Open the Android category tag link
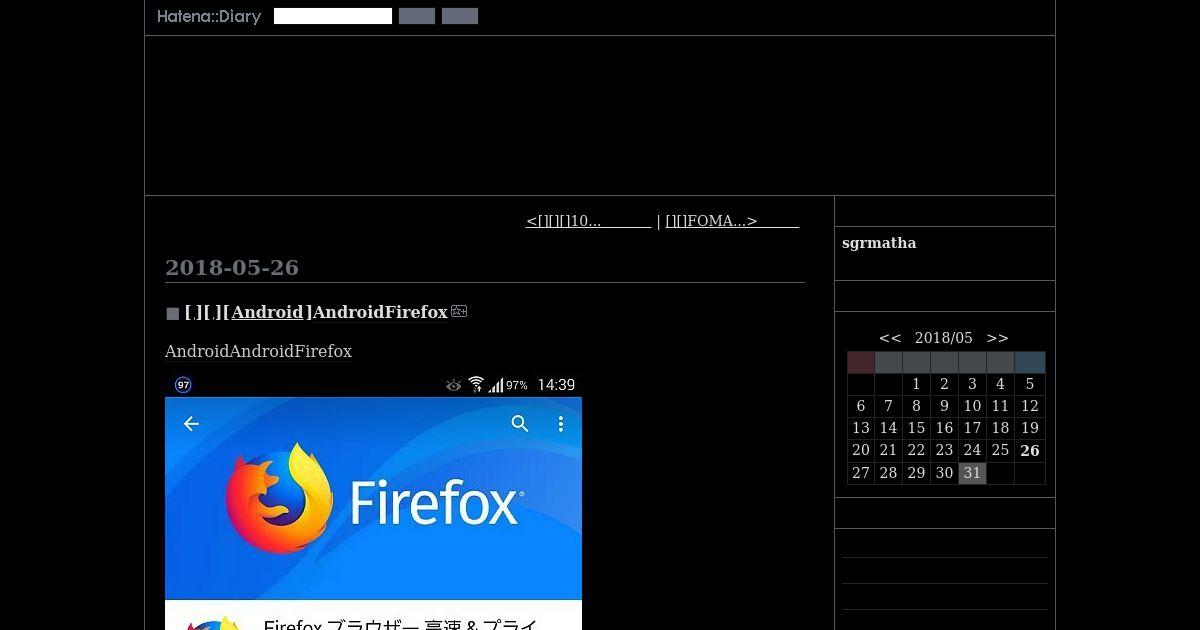 [267, 312]
